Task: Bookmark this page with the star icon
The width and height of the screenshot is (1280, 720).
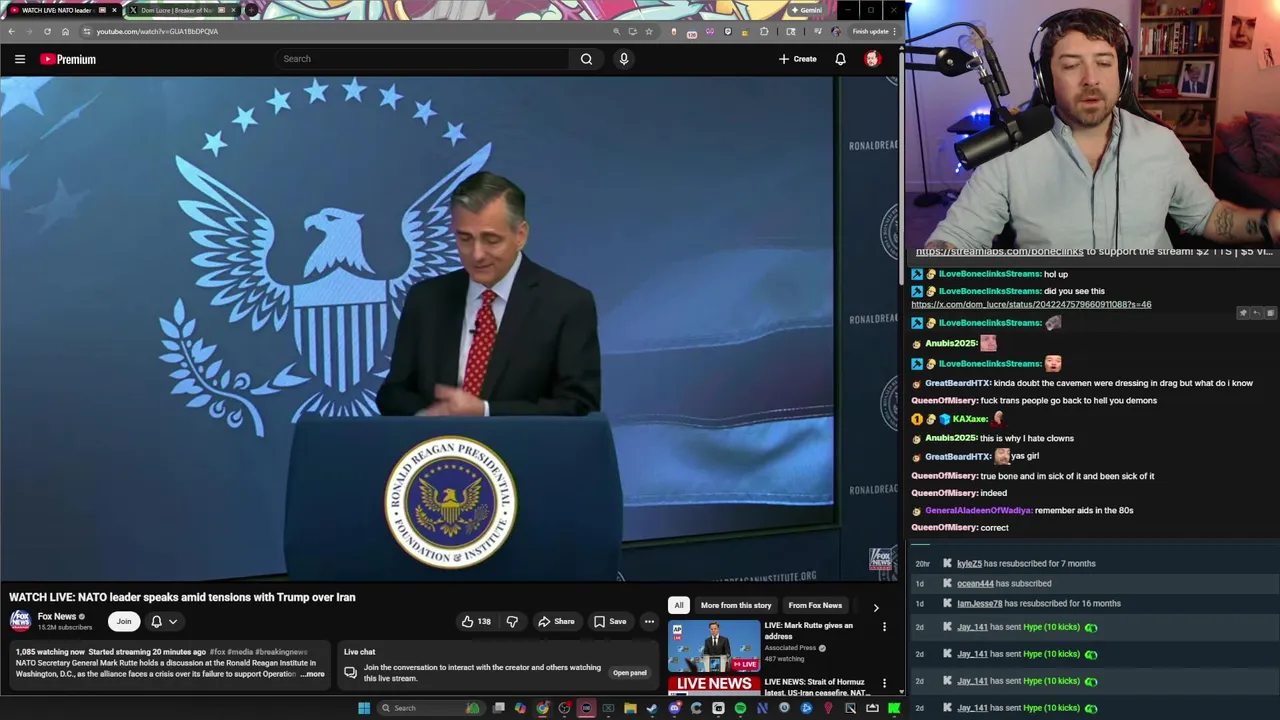Action: 649,31
